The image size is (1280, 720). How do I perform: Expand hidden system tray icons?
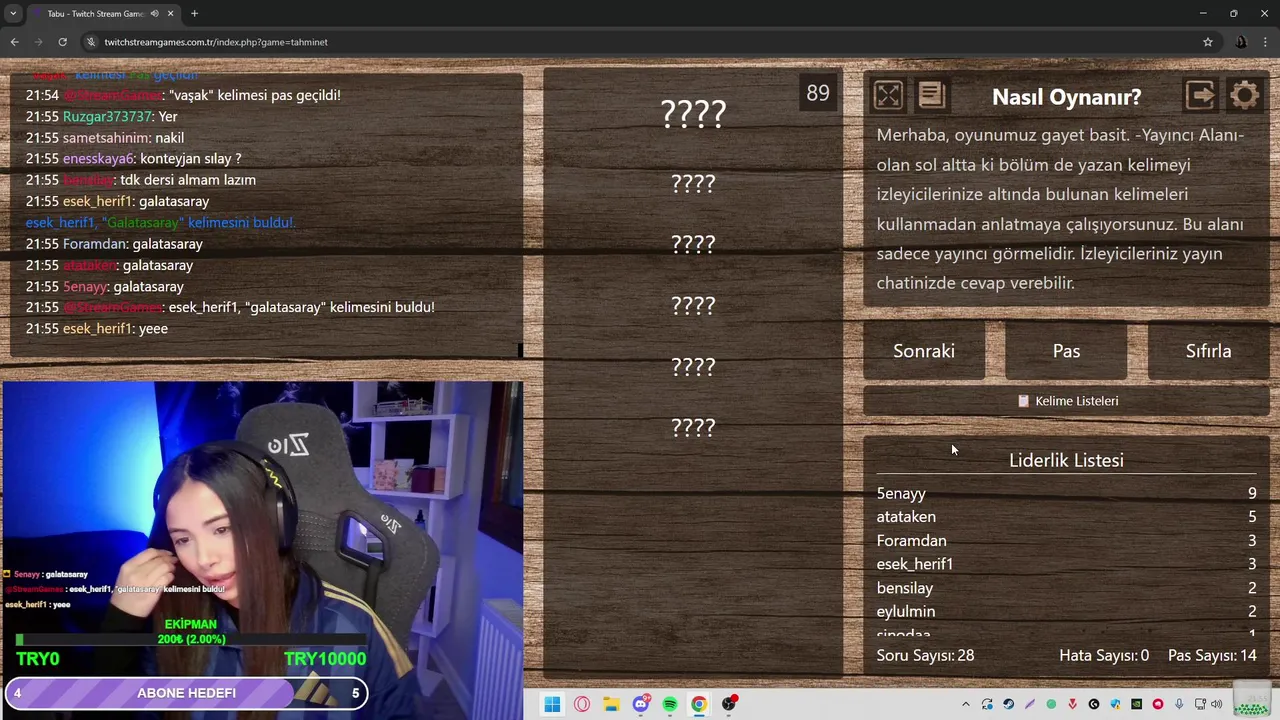click(966, 704)
